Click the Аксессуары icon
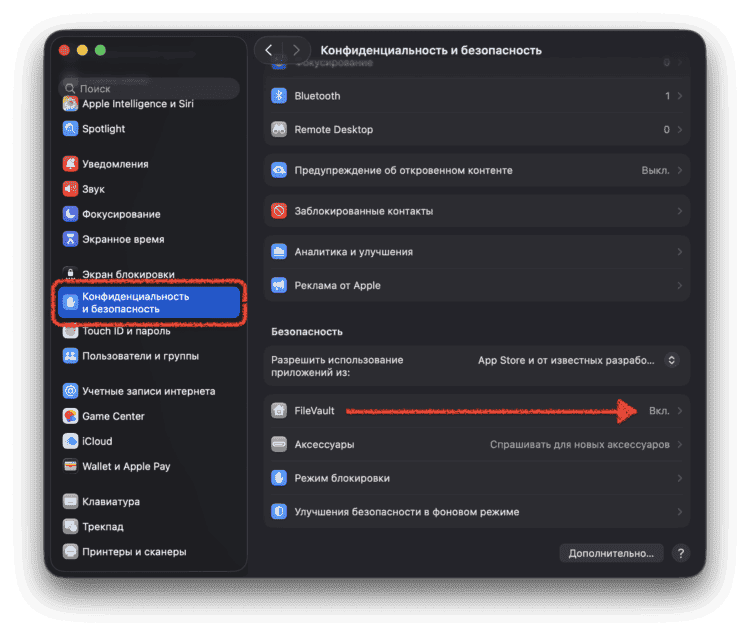750x636 pixels. pos(279,444)
